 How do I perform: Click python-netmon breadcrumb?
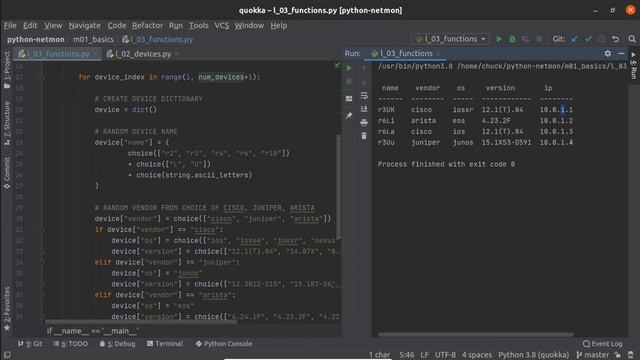(36, 40)
